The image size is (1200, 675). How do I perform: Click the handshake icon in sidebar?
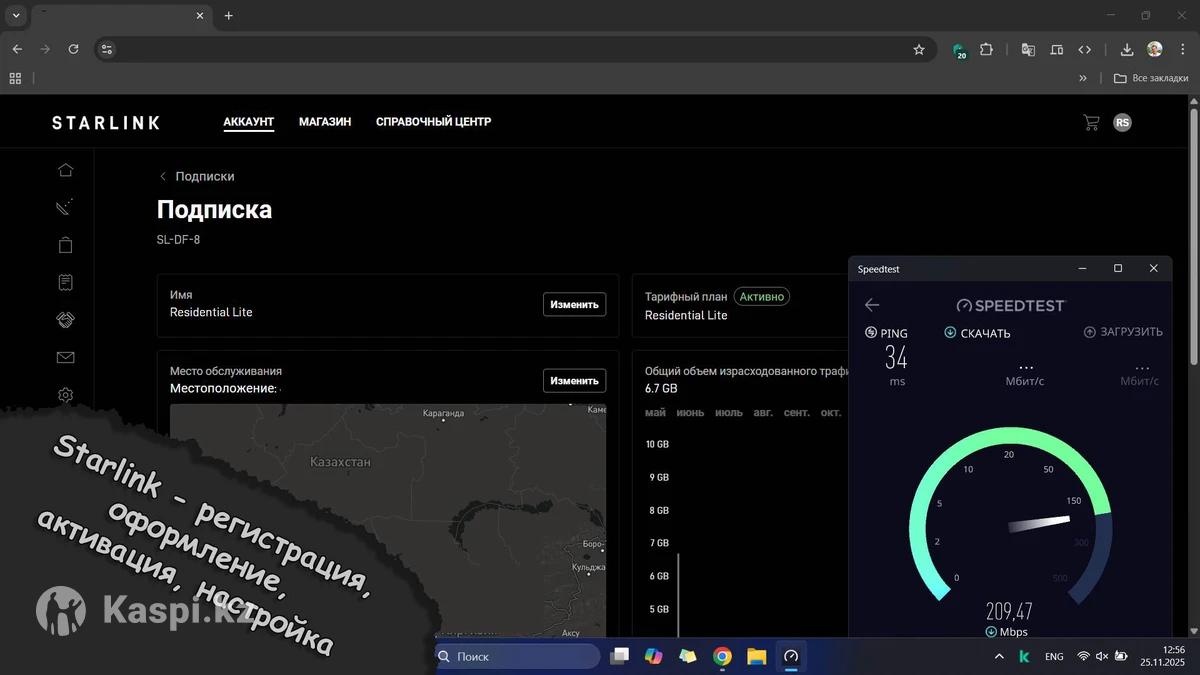coord(65,320)
